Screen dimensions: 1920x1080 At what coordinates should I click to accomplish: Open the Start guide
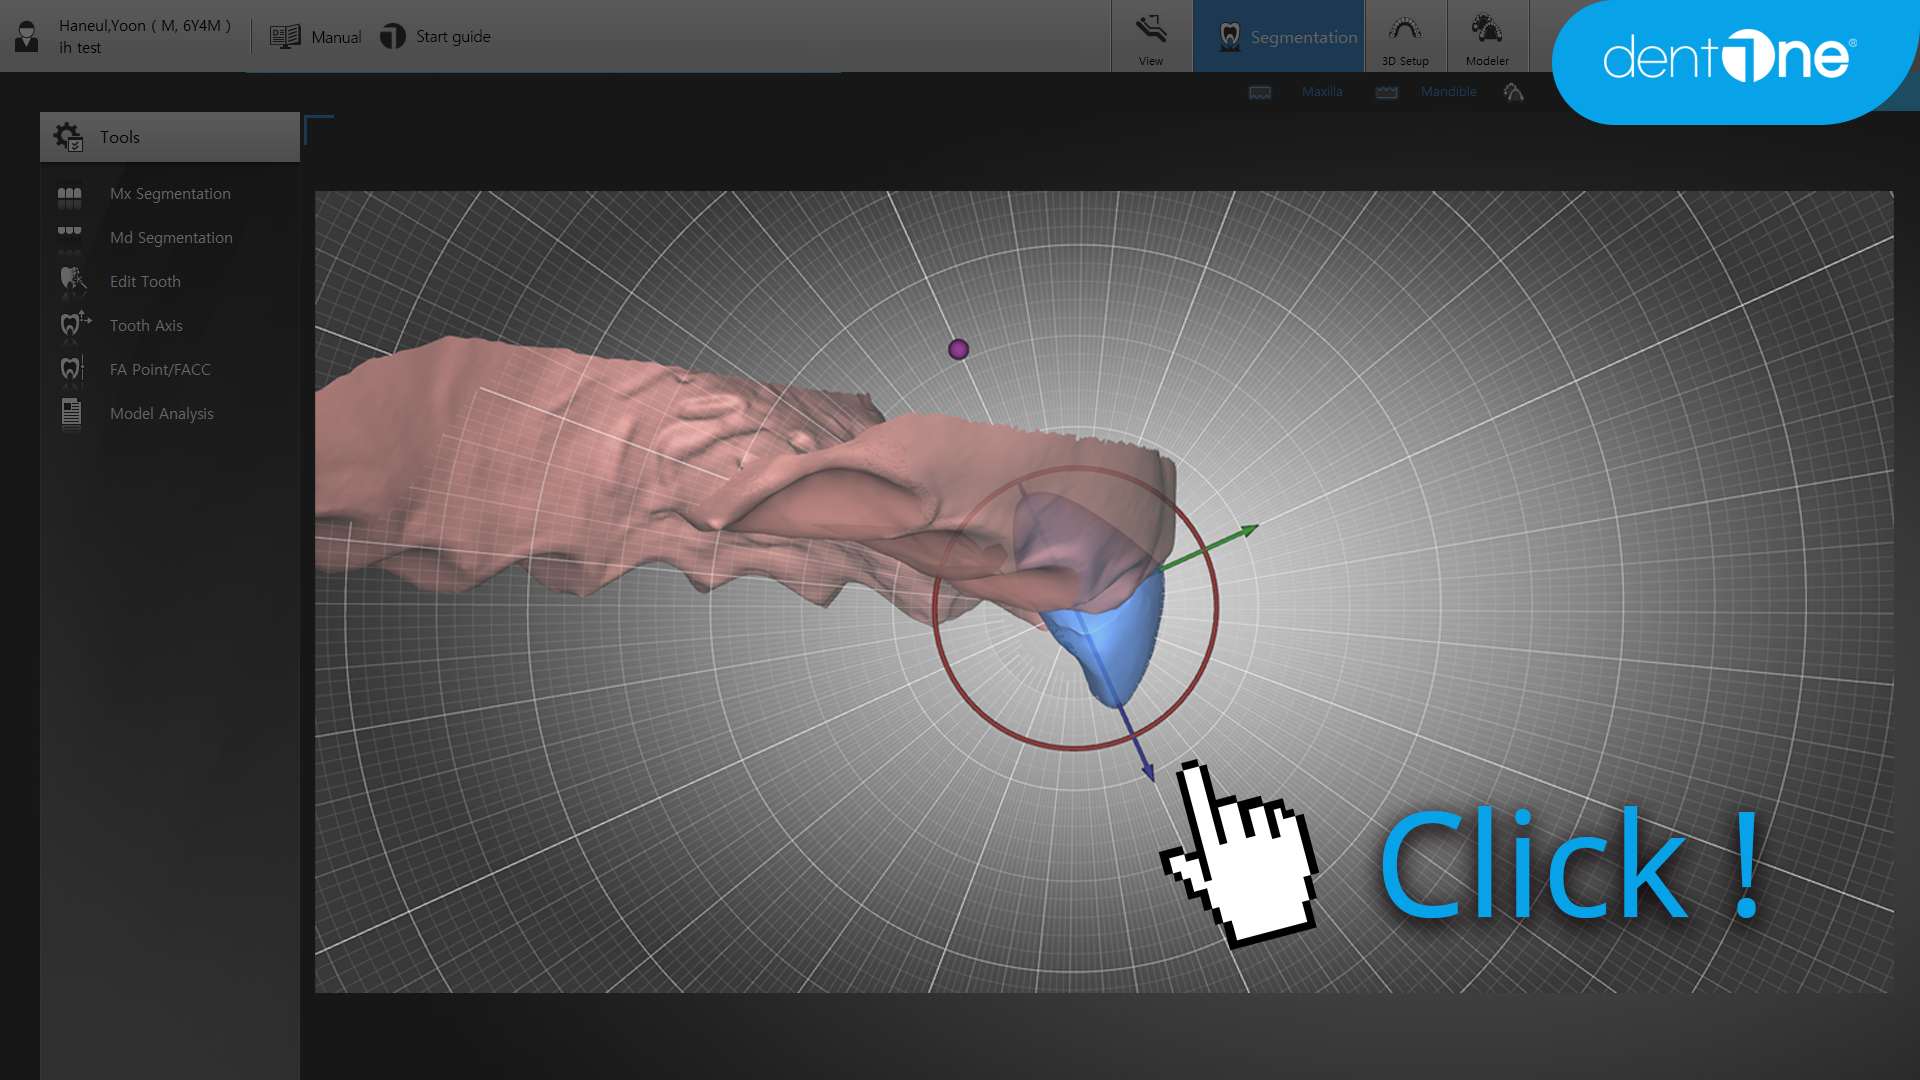tap(435, 37)
